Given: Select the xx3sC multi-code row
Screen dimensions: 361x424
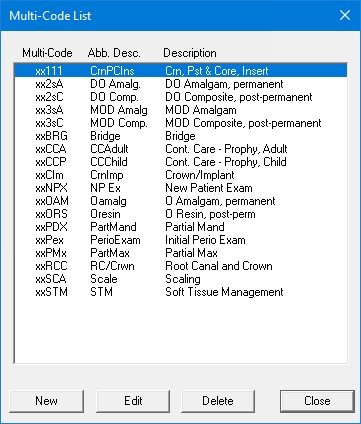Looking at the screenshot, I should tap(181, 123).
